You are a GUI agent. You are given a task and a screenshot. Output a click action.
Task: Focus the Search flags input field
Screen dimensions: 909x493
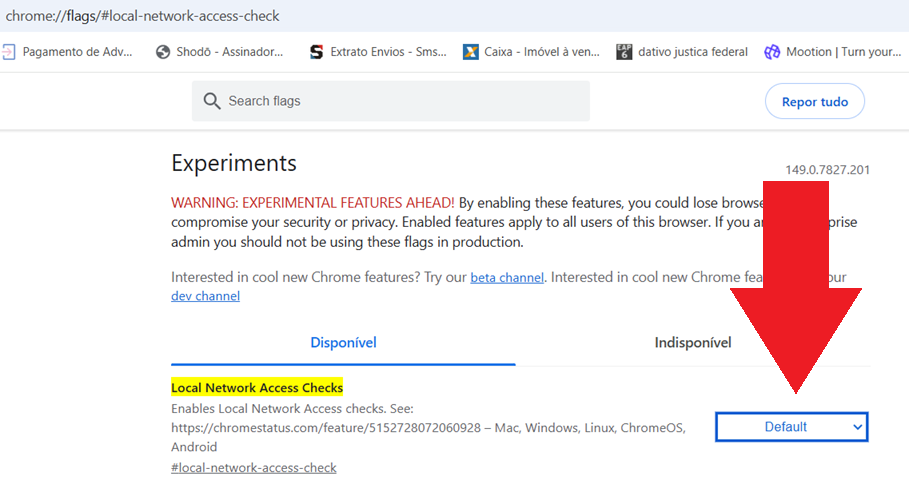coord(391,101)
